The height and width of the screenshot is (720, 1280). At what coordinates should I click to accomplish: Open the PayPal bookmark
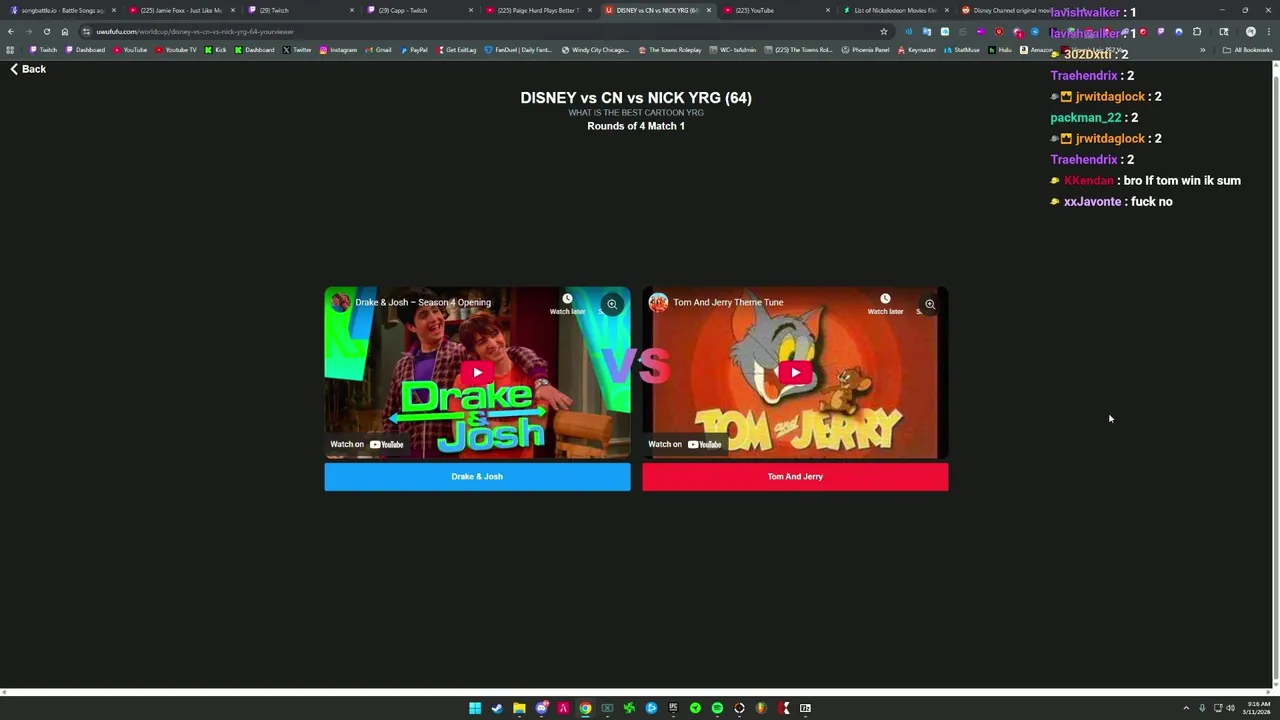(414, 50)
